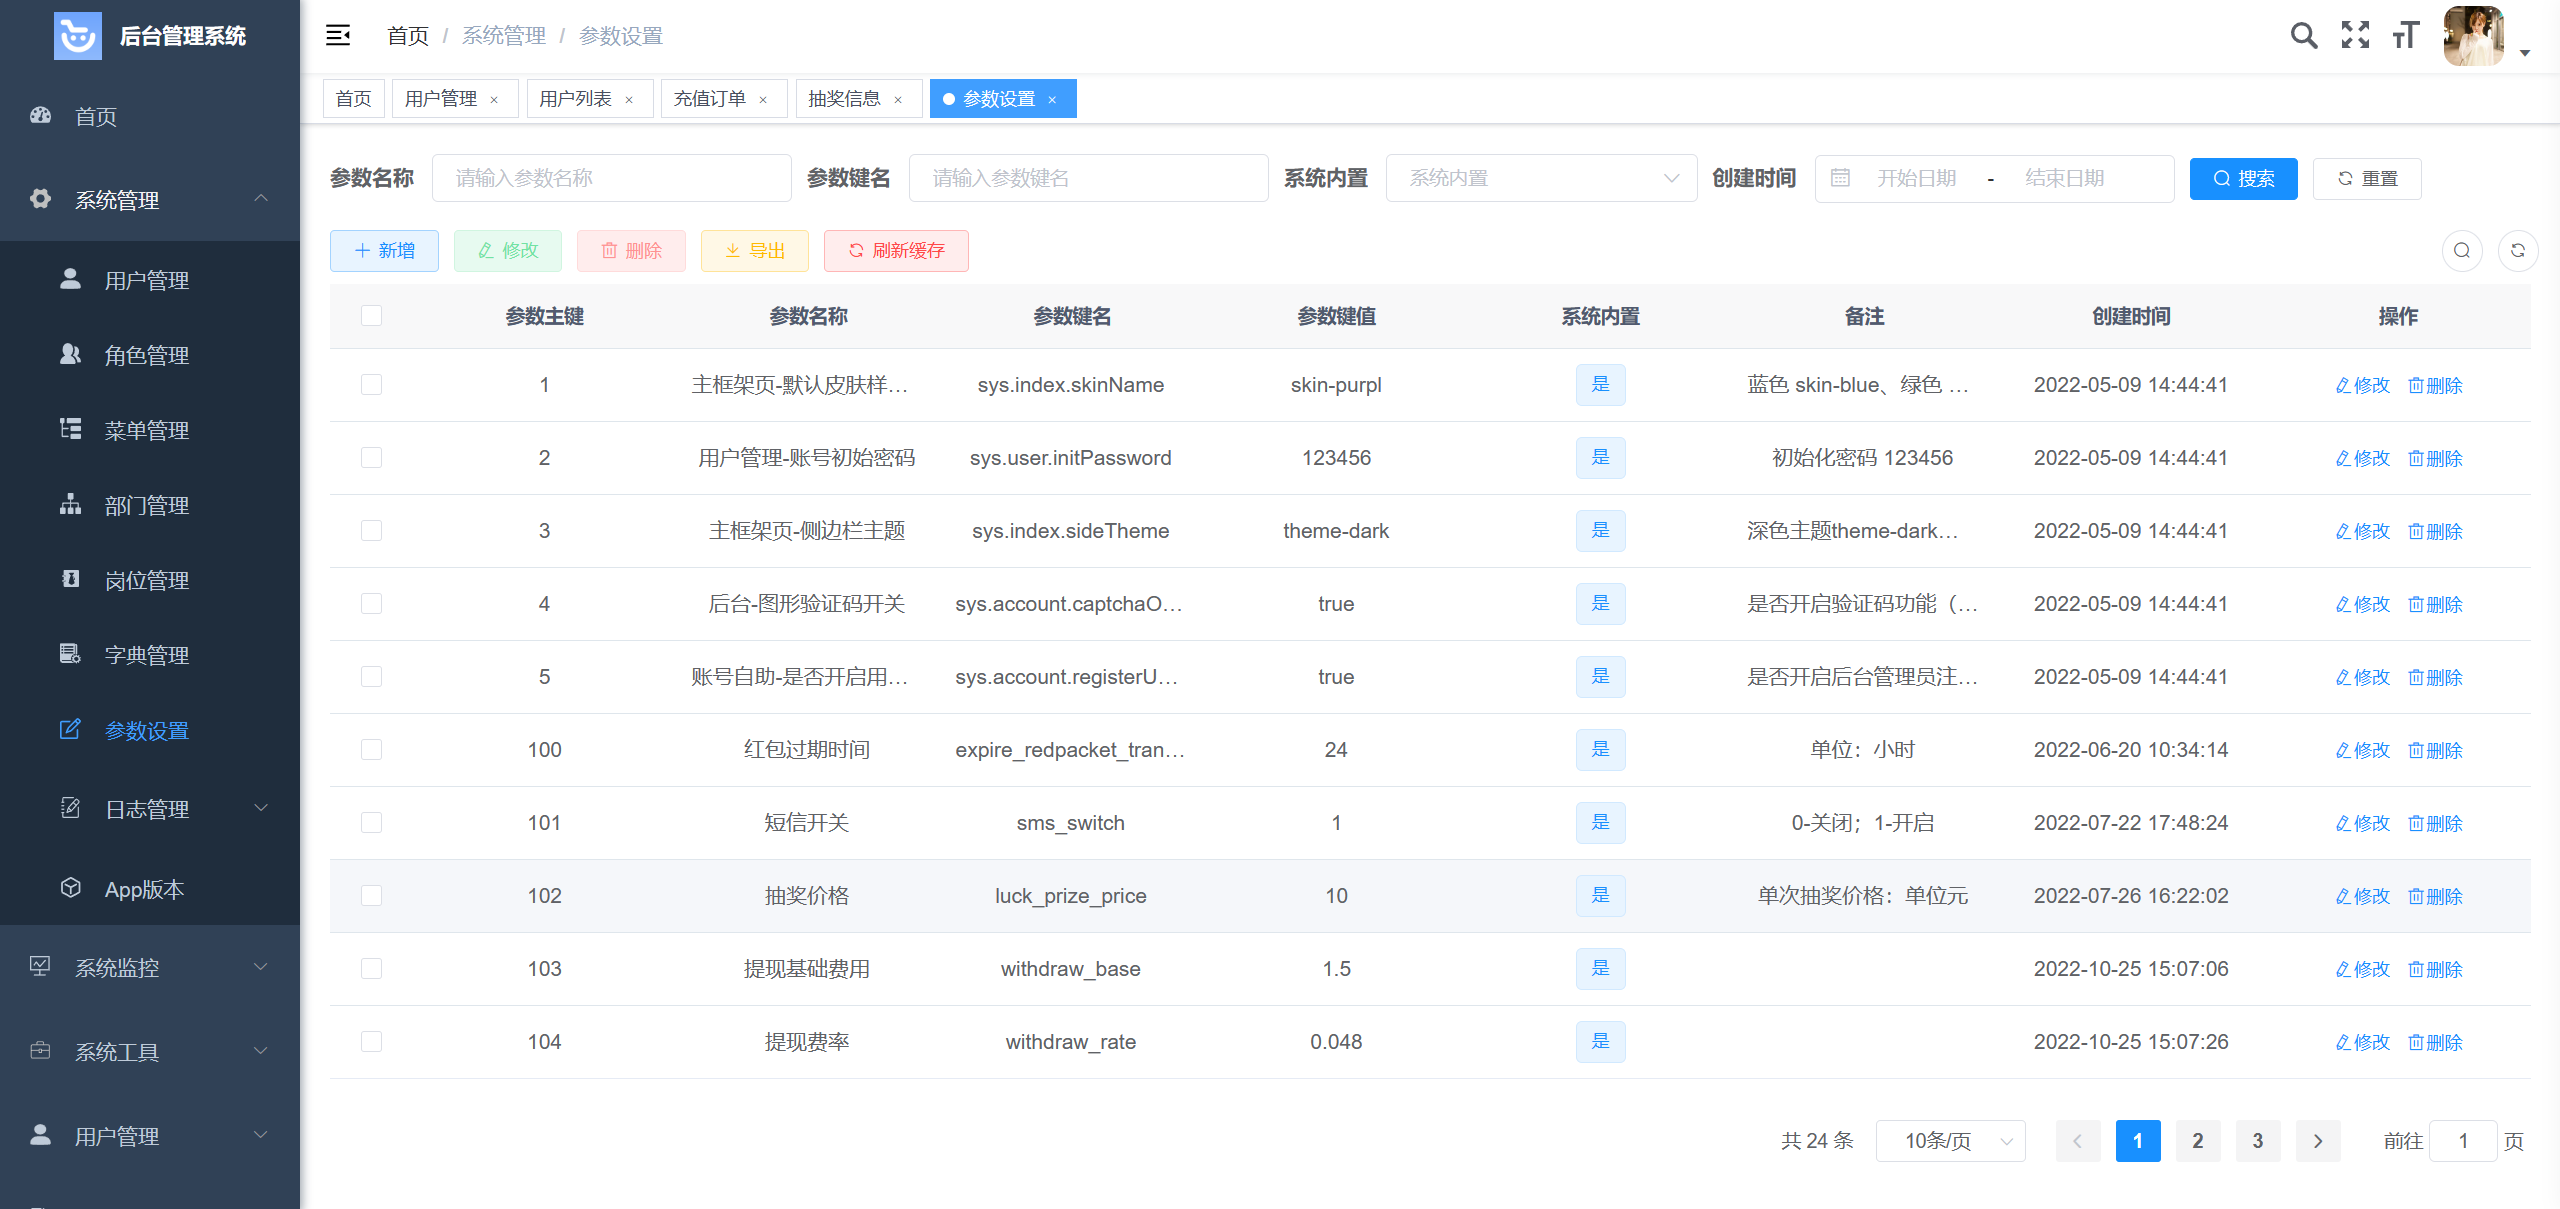Click the round refresh table icon
Viewport: 2560px width, 1209px height.
point(2518,251)
